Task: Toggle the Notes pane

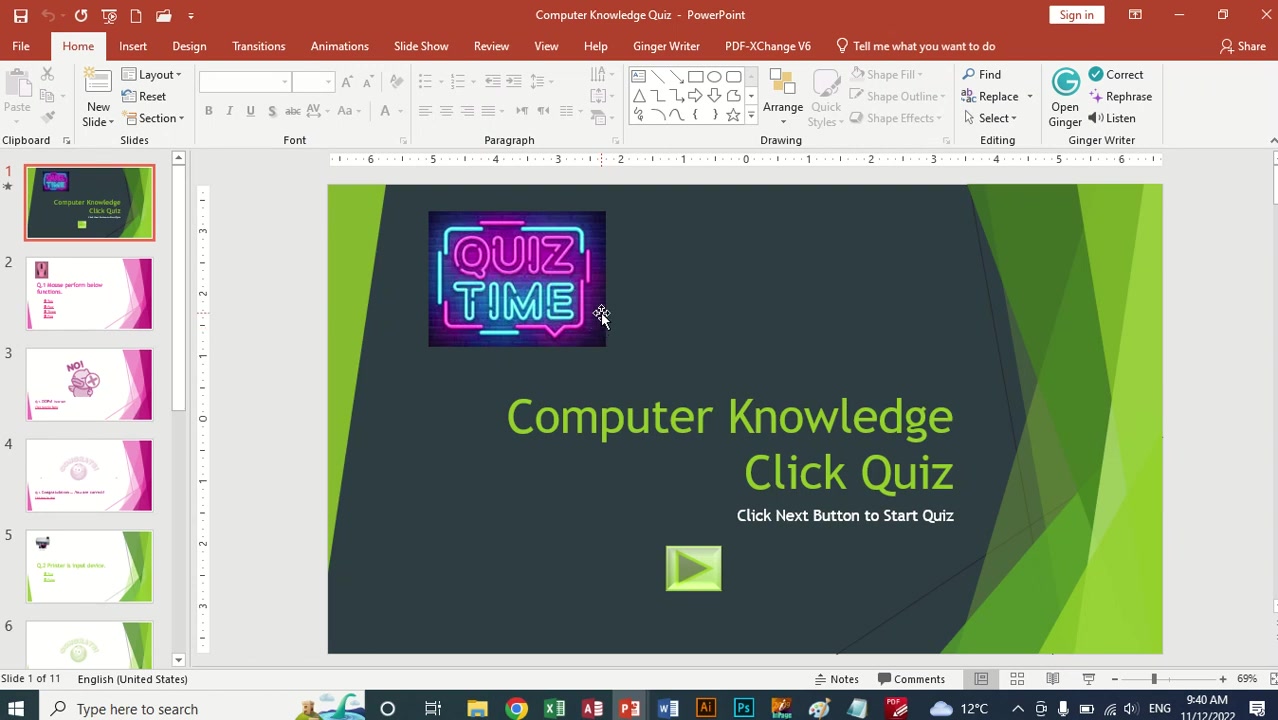Action: point(836,679)
